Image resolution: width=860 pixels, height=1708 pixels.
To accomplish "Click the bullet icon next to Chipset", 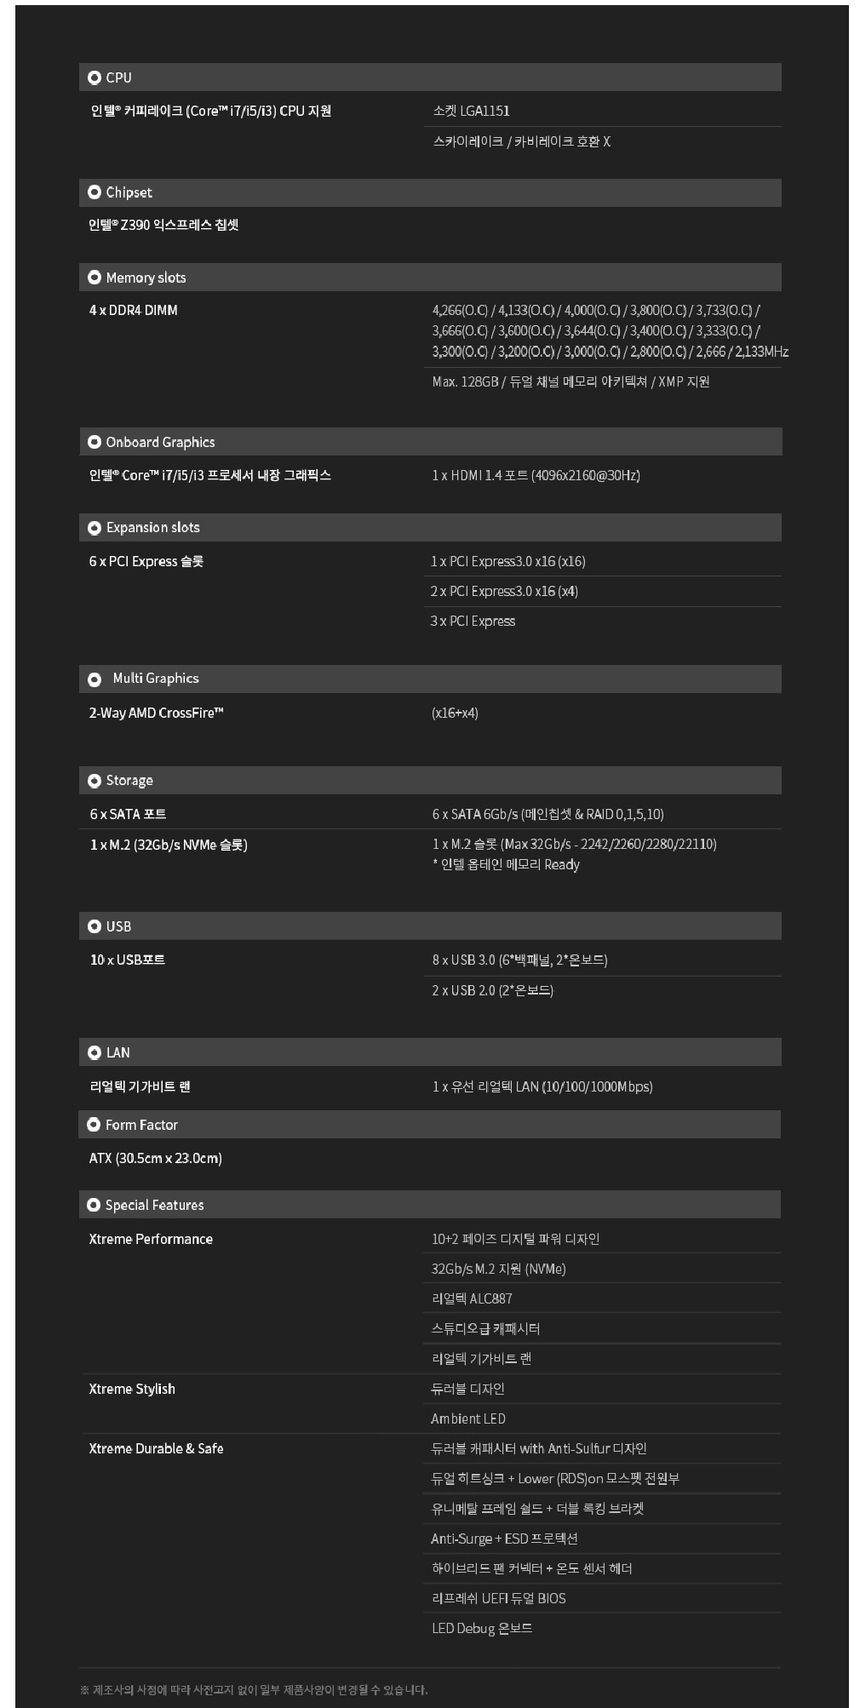I will (x=95, y=192).
